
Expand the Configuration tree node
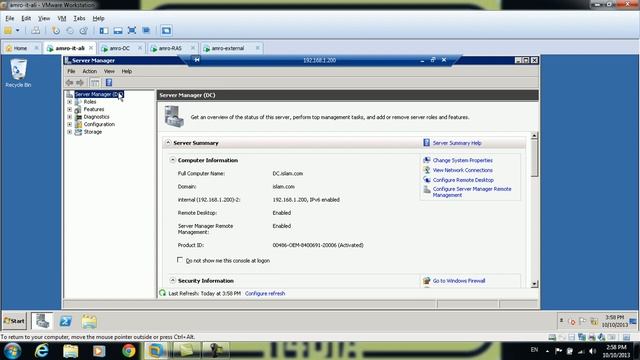click(x=69, y=124)
